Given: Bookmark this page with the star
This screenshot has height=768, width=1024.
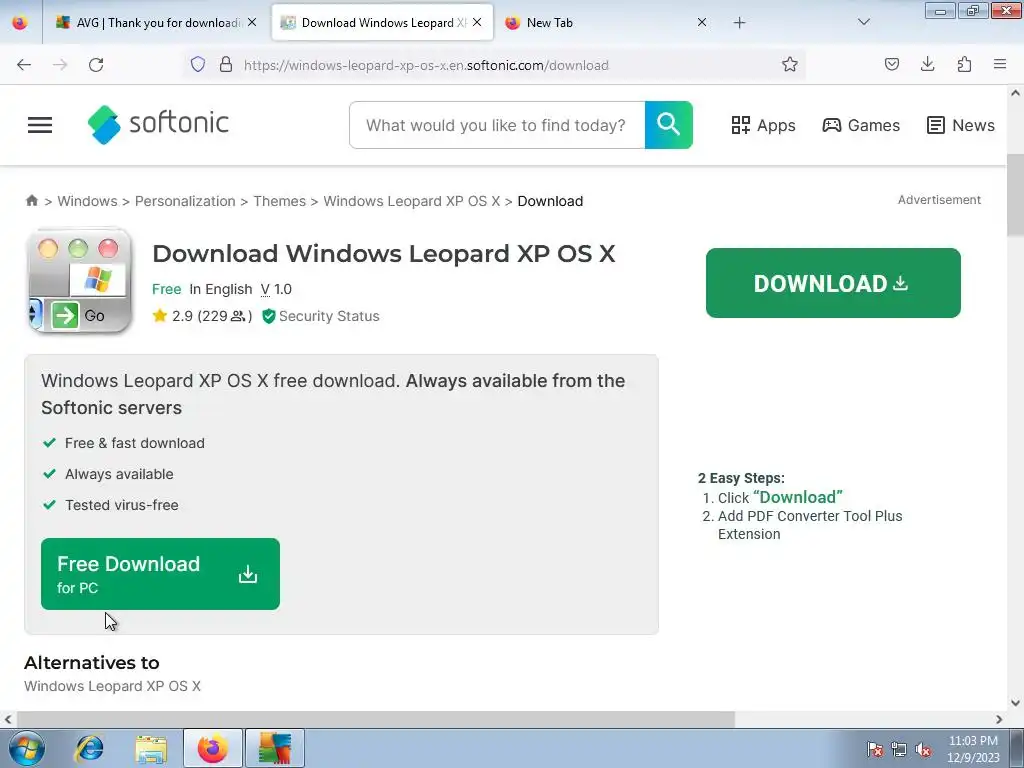Looking at the screenshot, I should 790,65.
